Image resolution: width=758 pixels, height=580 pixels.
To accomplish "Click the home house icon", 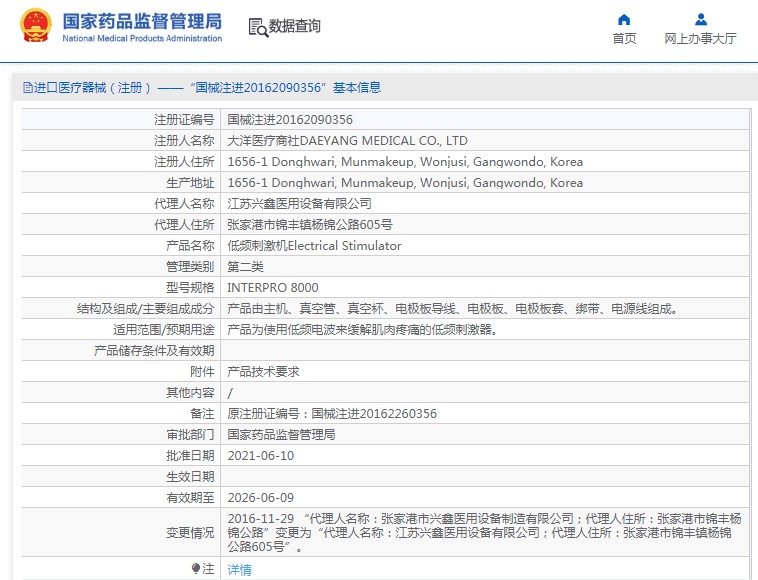I will [624, 19].
